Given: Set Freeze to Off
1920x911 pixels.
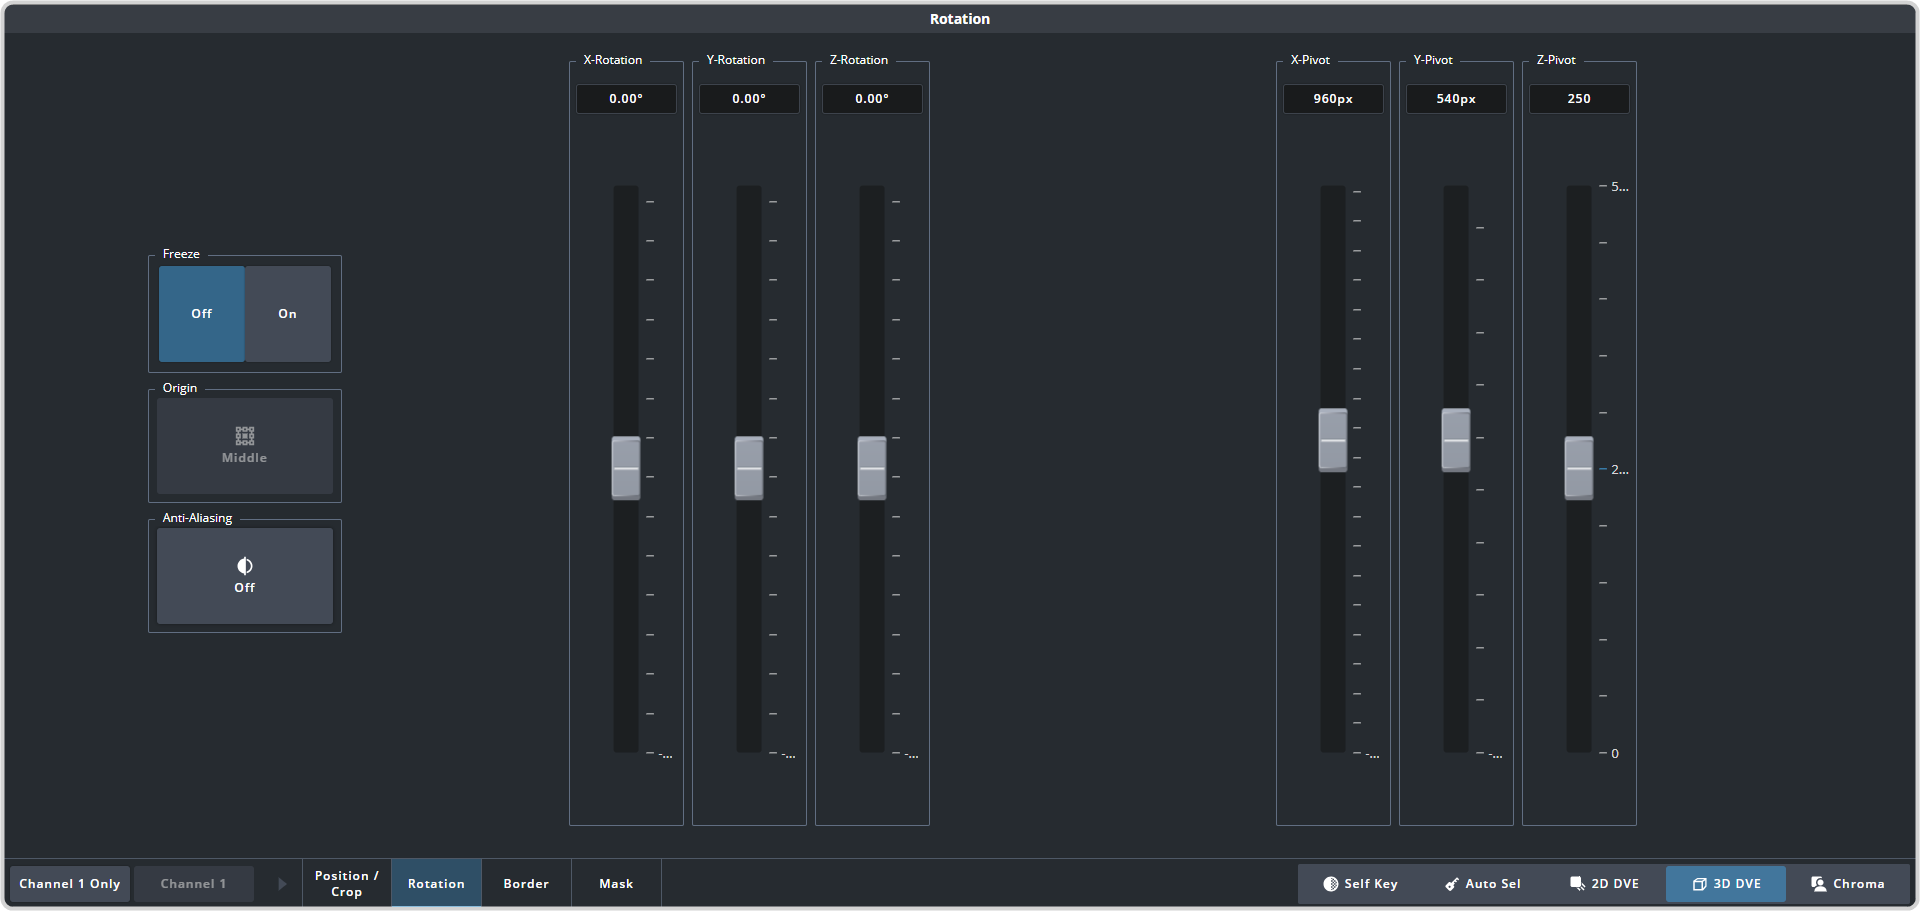Looking at the screenshot, I should [x=202, y=314].
